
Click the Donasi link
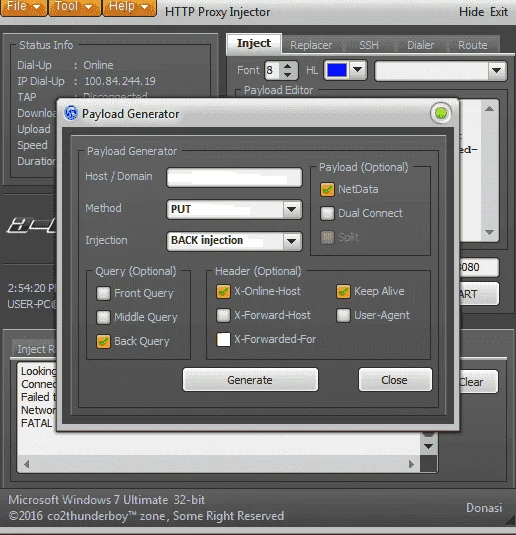[484, 508]
